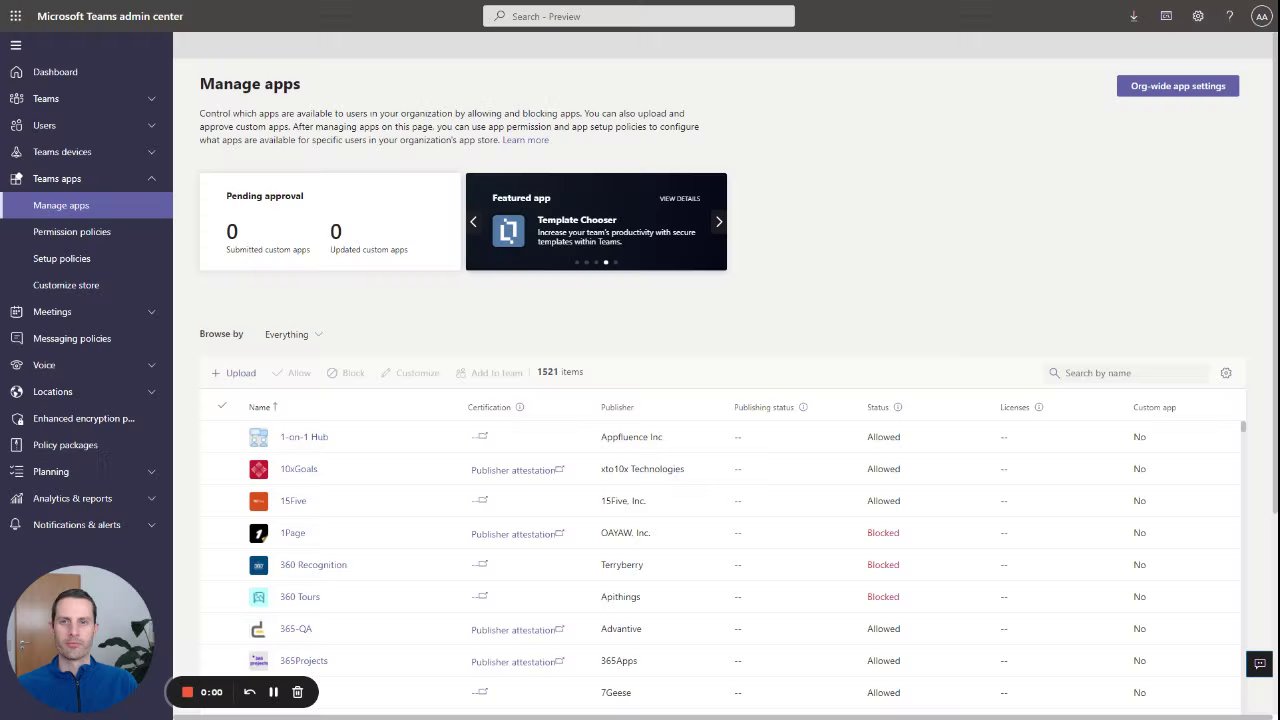This screenshot has width=1280, height=720.
Task: Stop the screen recording
Action: coord(187,692)
